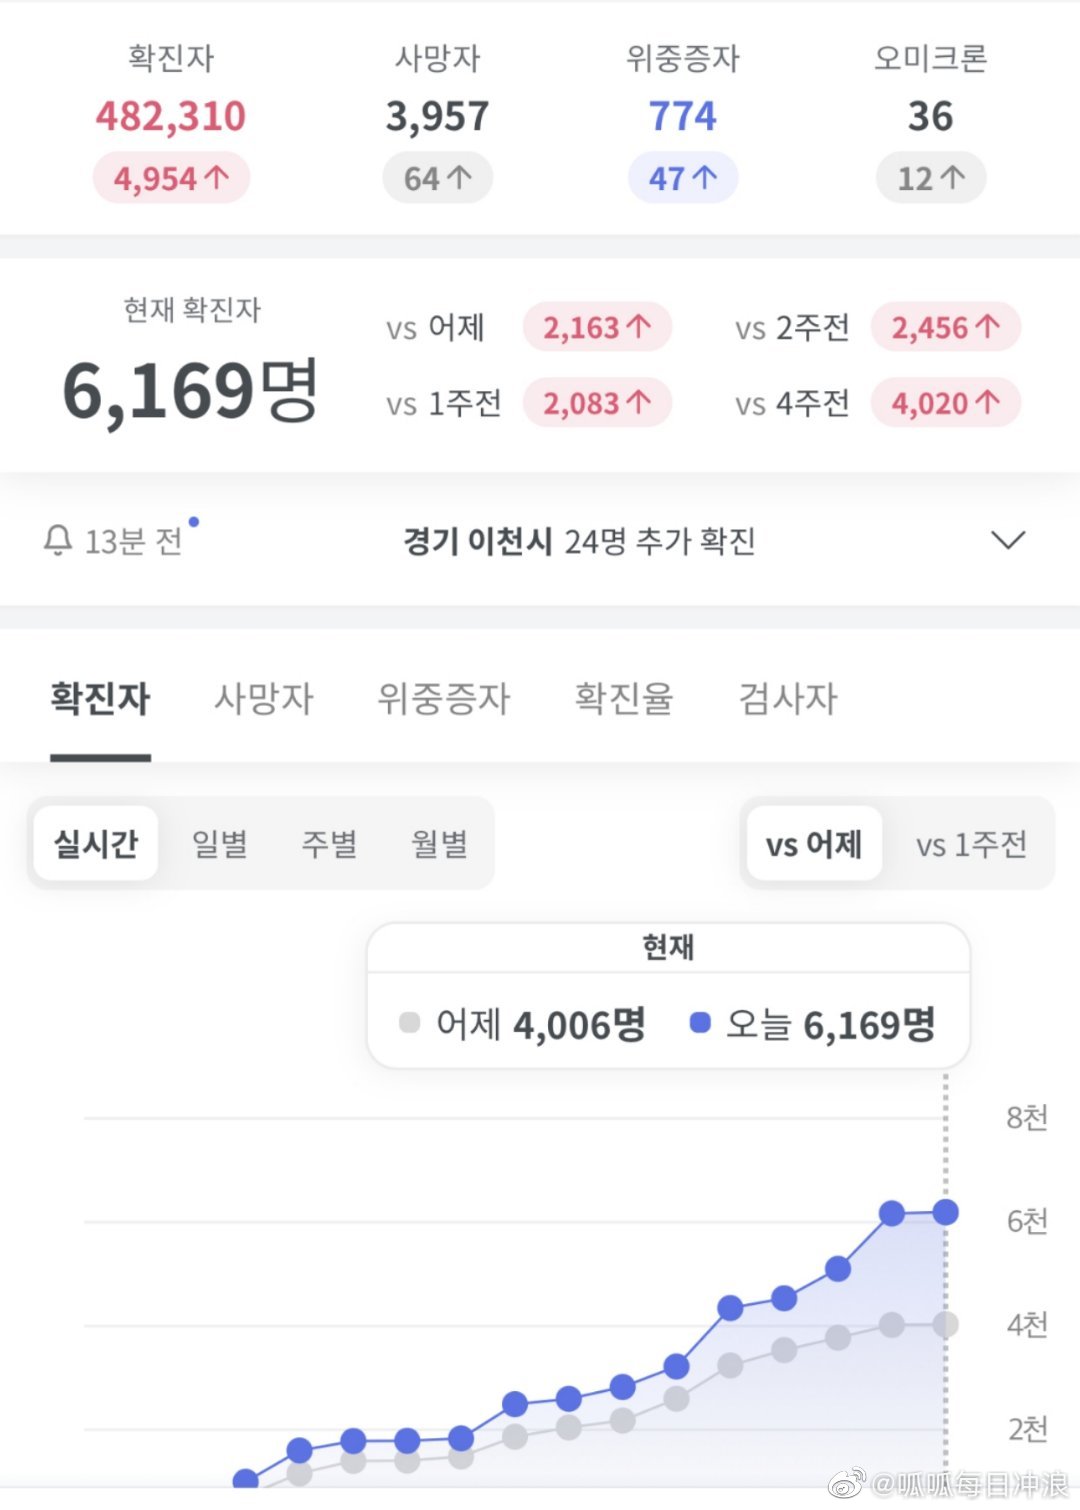Switch chart to 주별 view

[329, 844]
